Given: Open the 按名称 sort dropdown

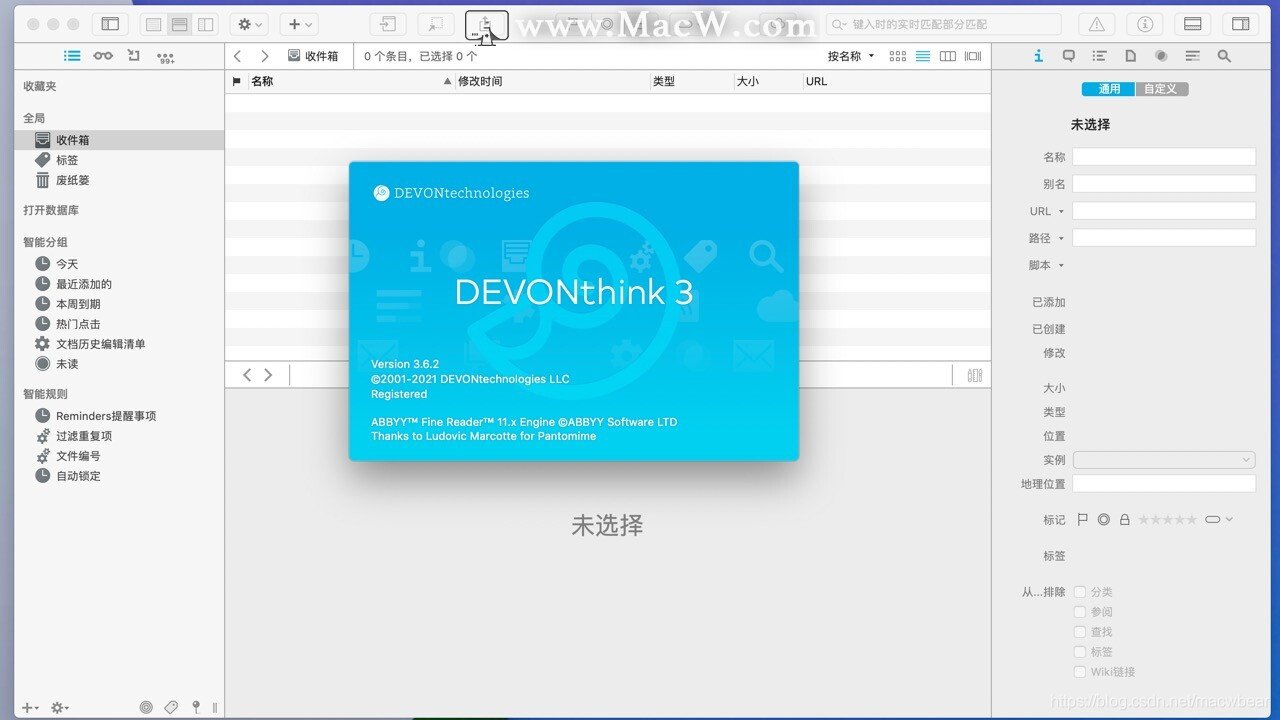Looking at the screenshot, I should pos(851,56).
